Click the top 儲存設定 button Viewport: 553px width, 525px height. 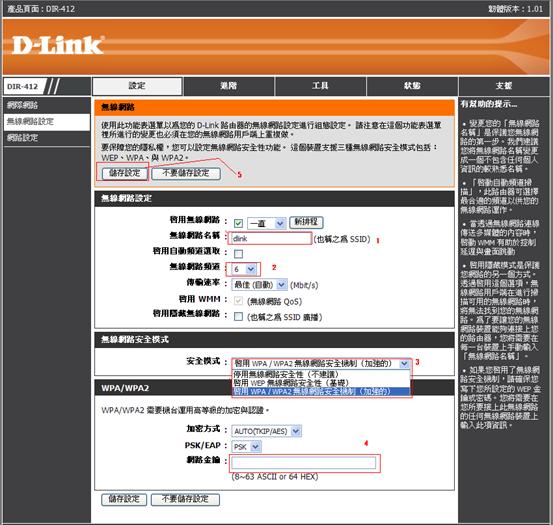(124, 173)
